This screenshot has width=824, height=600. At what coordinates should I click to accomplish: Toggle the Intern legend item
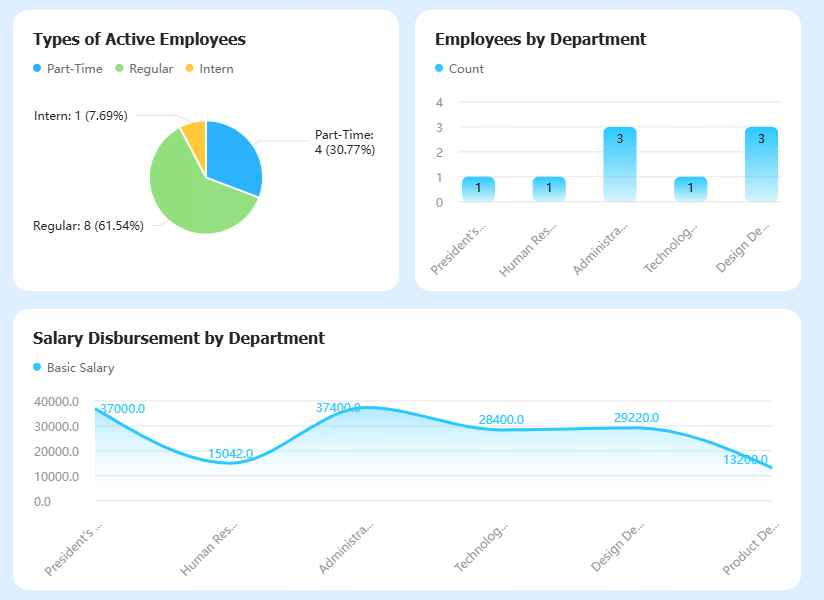pos(210,69)
